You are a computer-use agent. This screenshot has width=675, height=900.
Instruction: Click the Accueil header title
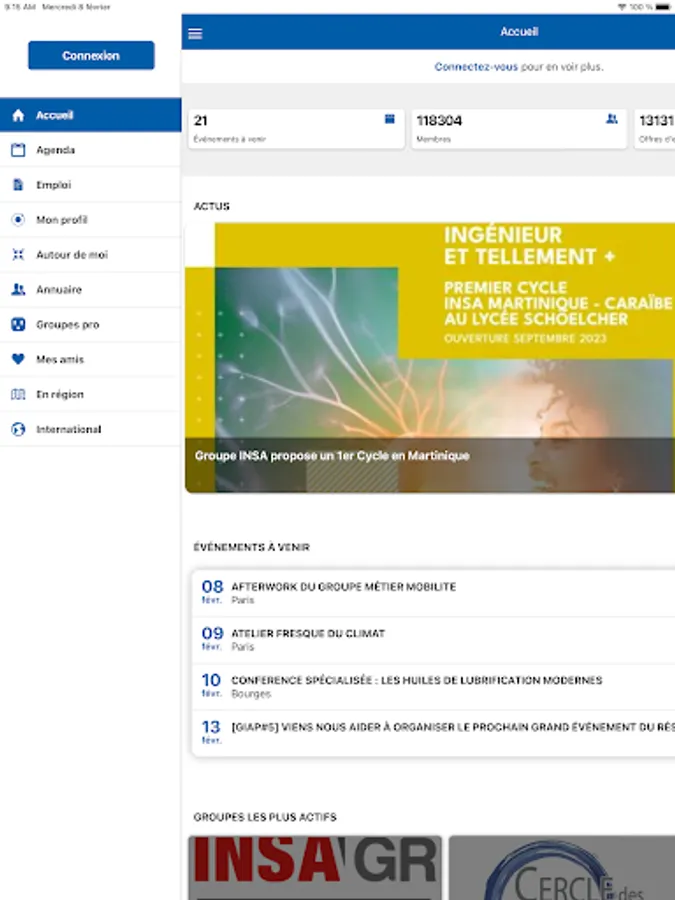click(519, 32)
